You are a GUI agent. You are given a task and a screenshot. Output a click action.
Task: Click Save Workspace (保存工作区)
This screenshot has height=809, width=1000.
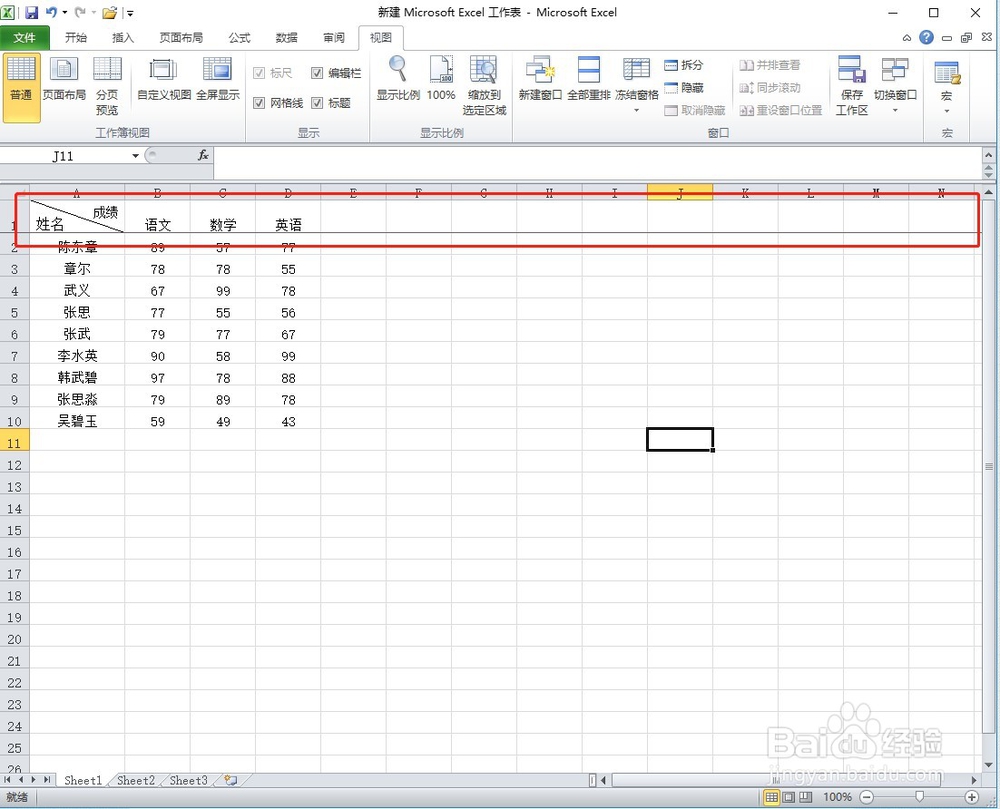click(852, 86)
